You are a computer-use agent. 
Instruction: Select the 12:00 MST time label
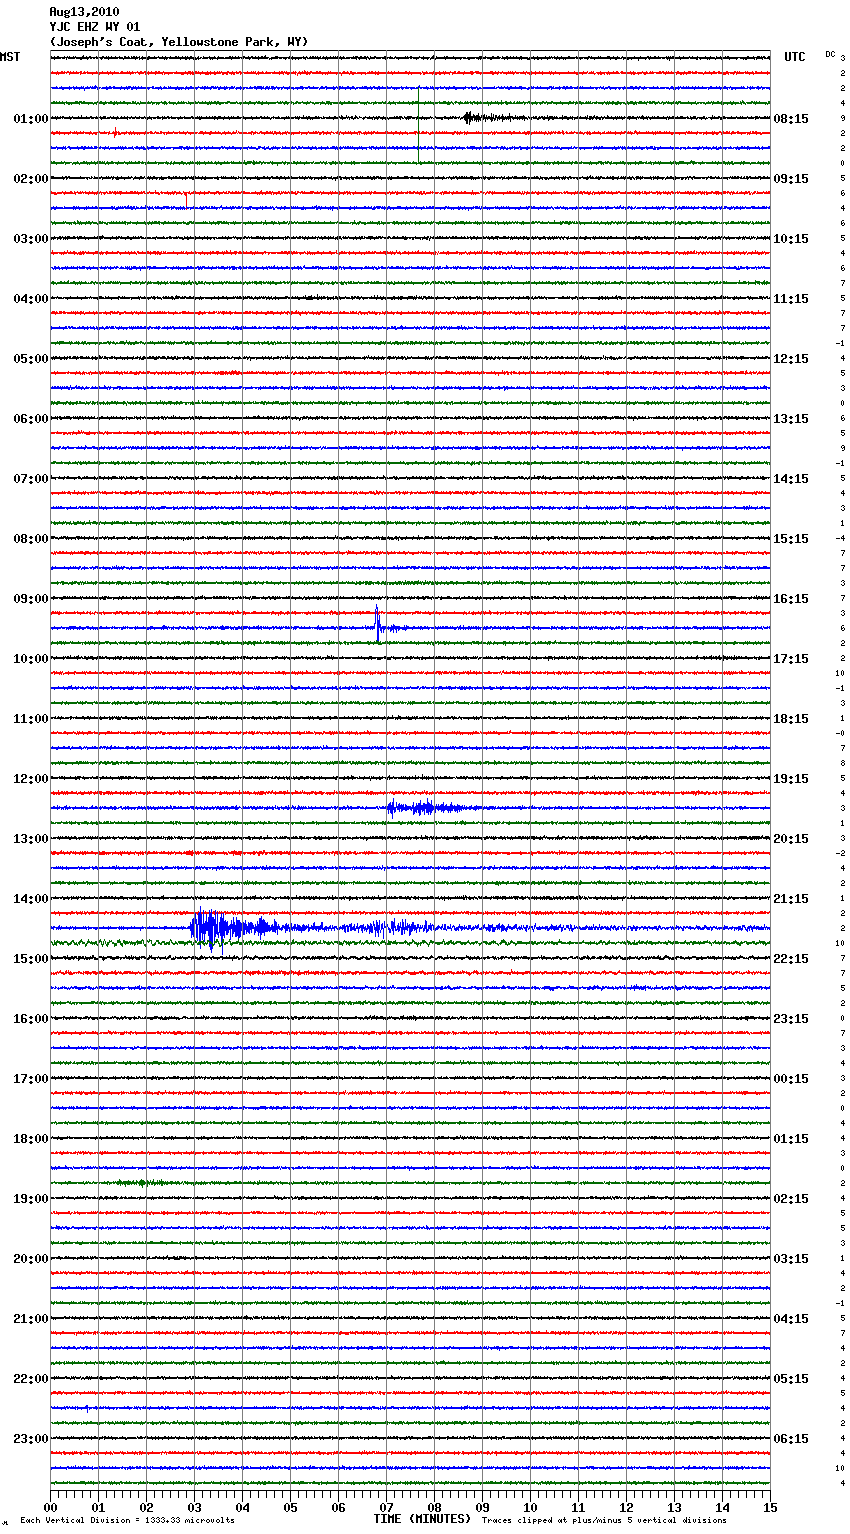31,779
